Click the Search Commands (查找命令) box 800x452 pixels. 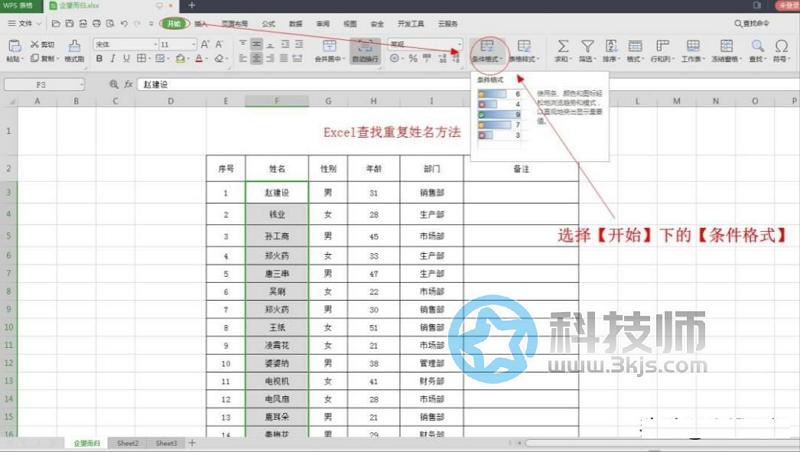click(752, 23)
